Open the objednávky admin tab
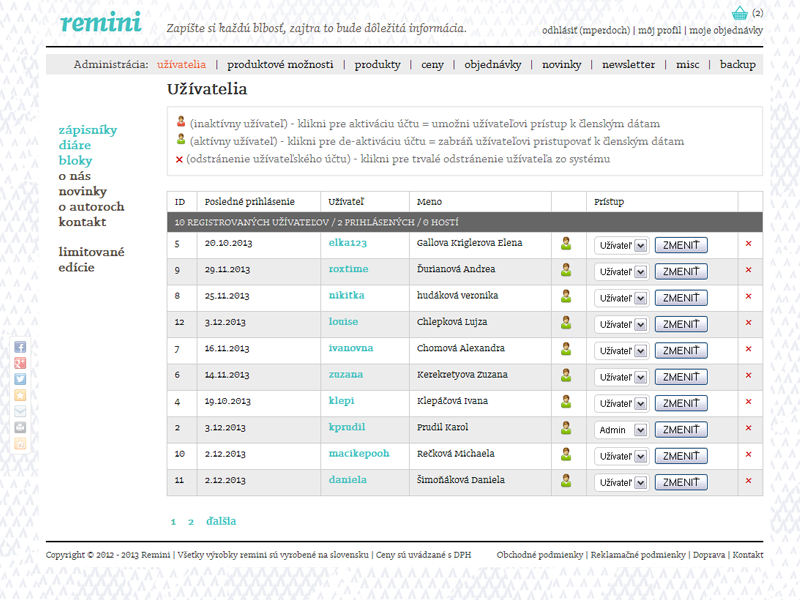This screenshot has width=800, height=600. coord(492,65)
